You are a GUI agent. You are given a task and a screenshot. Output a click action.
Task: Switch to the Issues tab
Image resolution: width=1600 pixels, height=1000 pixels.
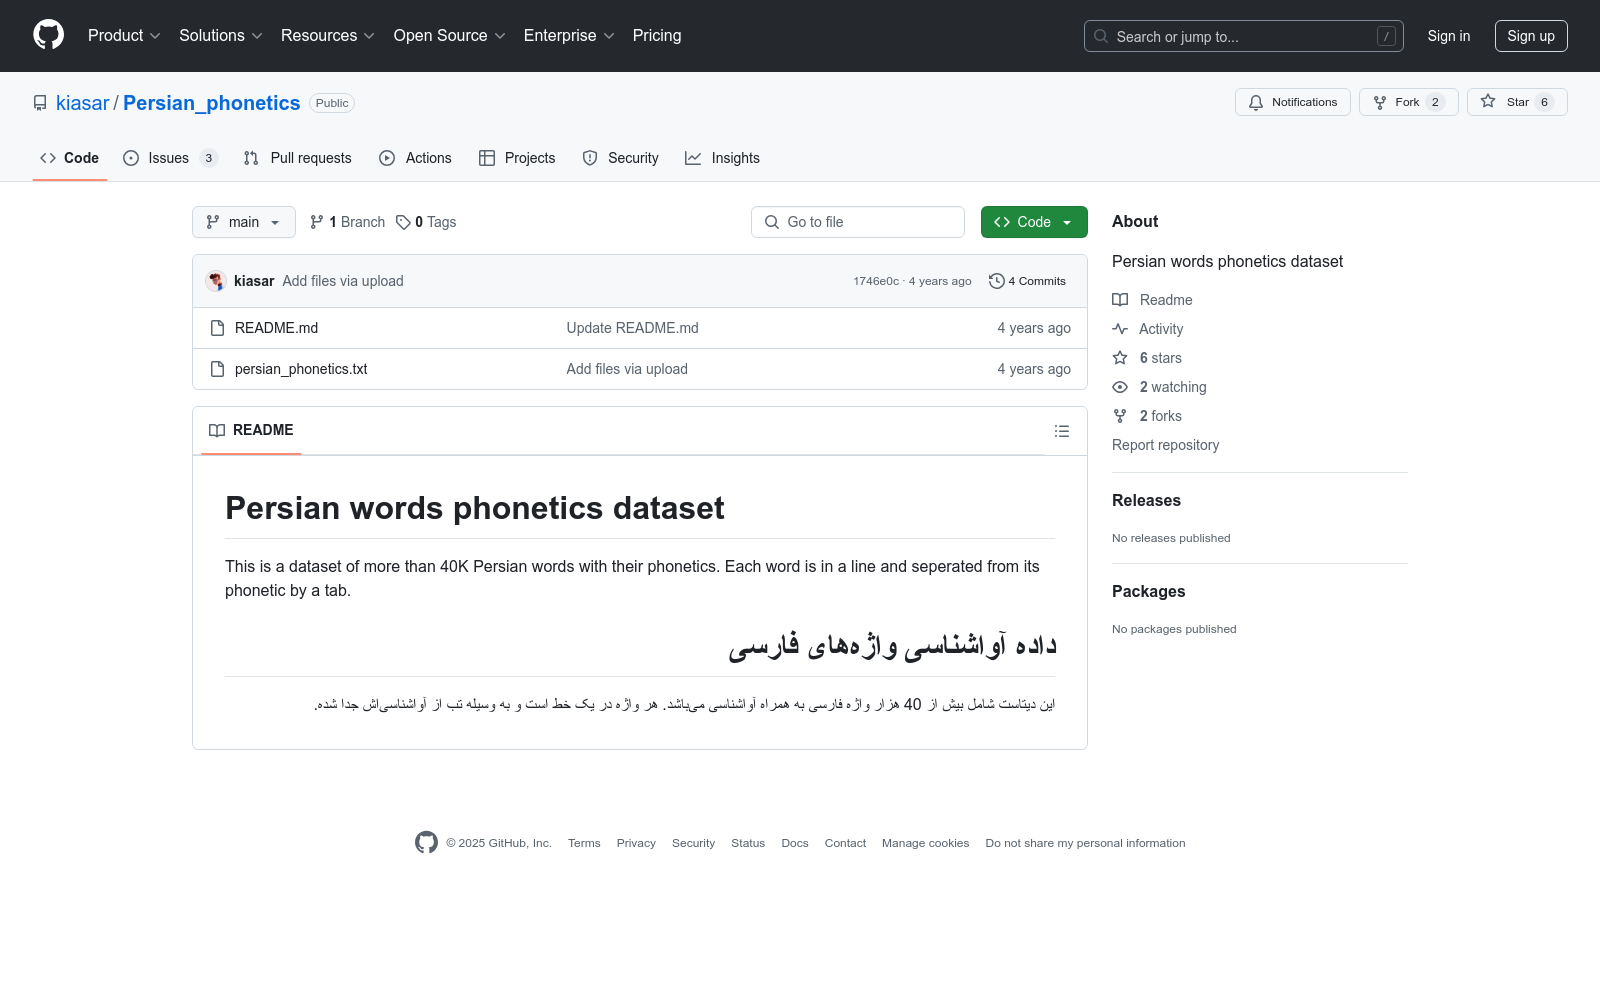coord(170,158)
